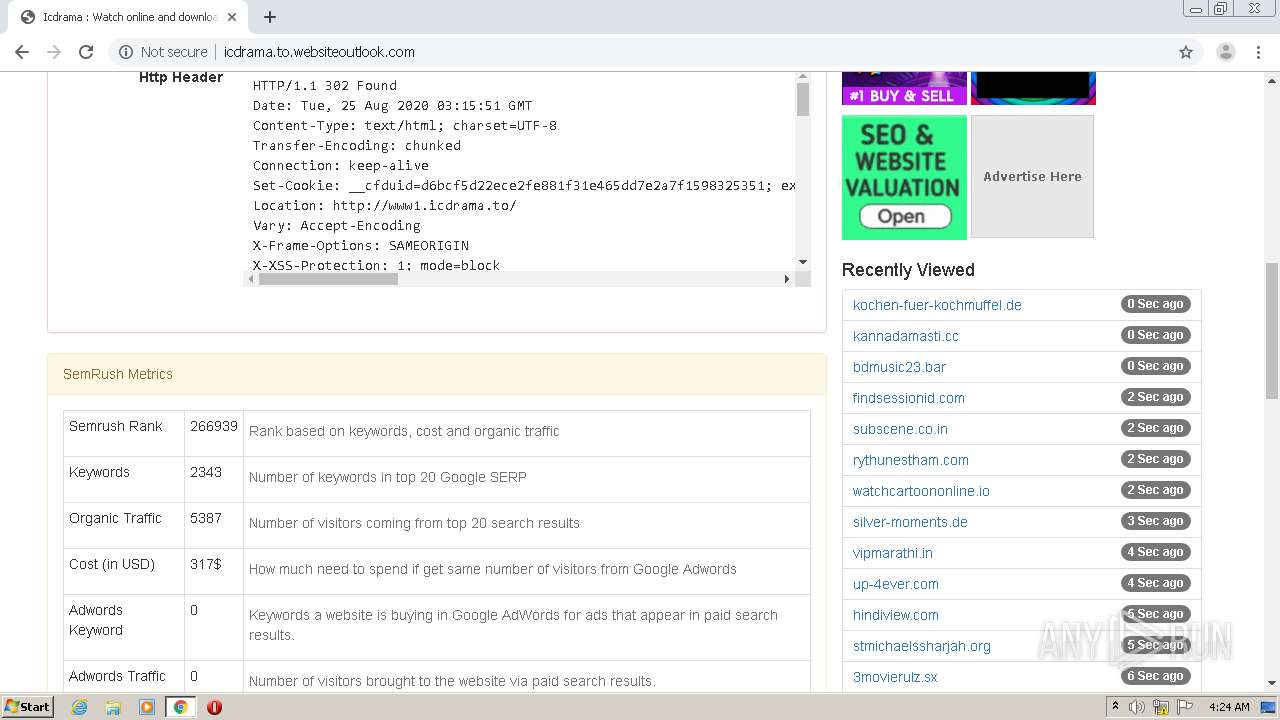Switch to Chrome in the taskbar
Viewport: 1280px width, 720px height.
coord(180,707)
